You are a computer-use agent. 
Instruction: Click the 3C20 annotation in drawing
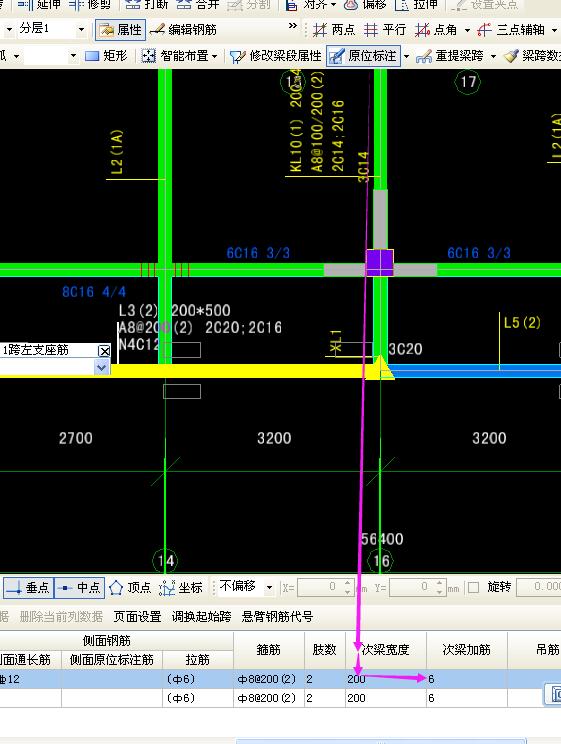tap(405, 349)
